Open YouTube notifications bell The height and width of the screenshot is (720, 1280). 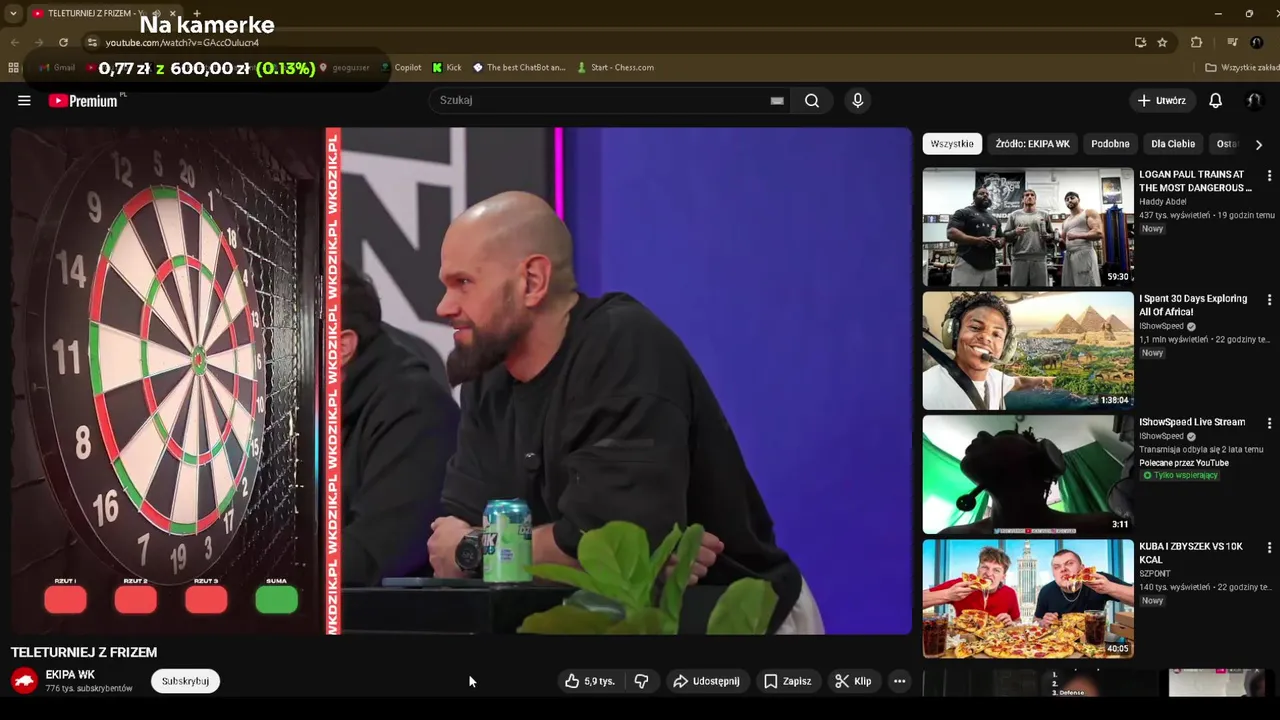(x=1215, y=100)
